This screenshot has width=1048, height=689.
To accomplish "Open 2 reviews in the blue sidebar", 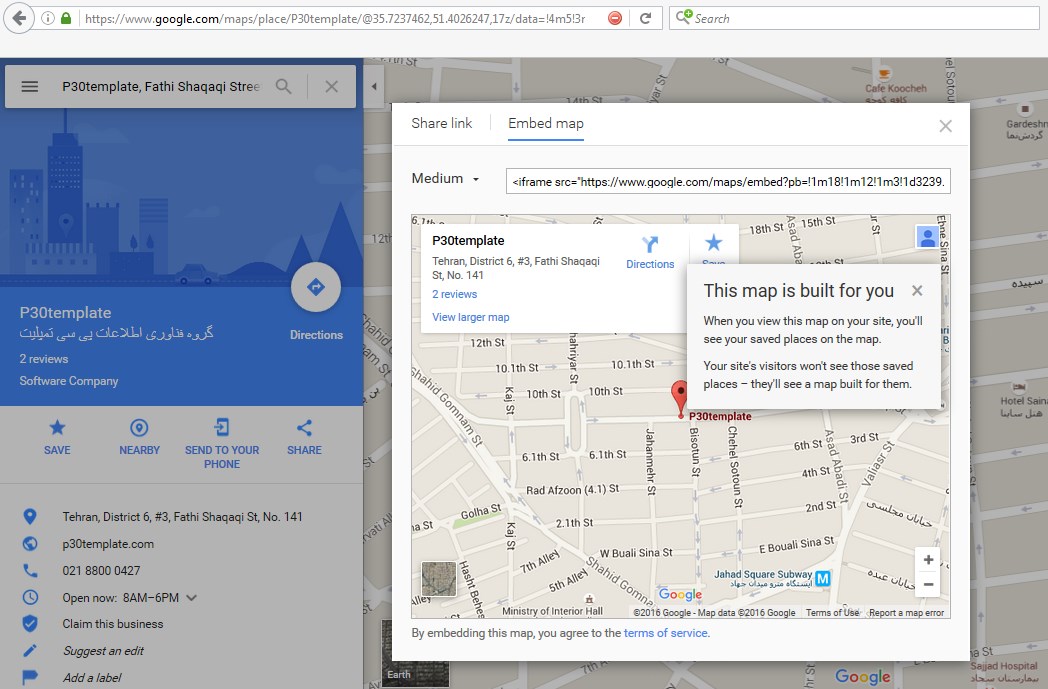I will 43,359.
